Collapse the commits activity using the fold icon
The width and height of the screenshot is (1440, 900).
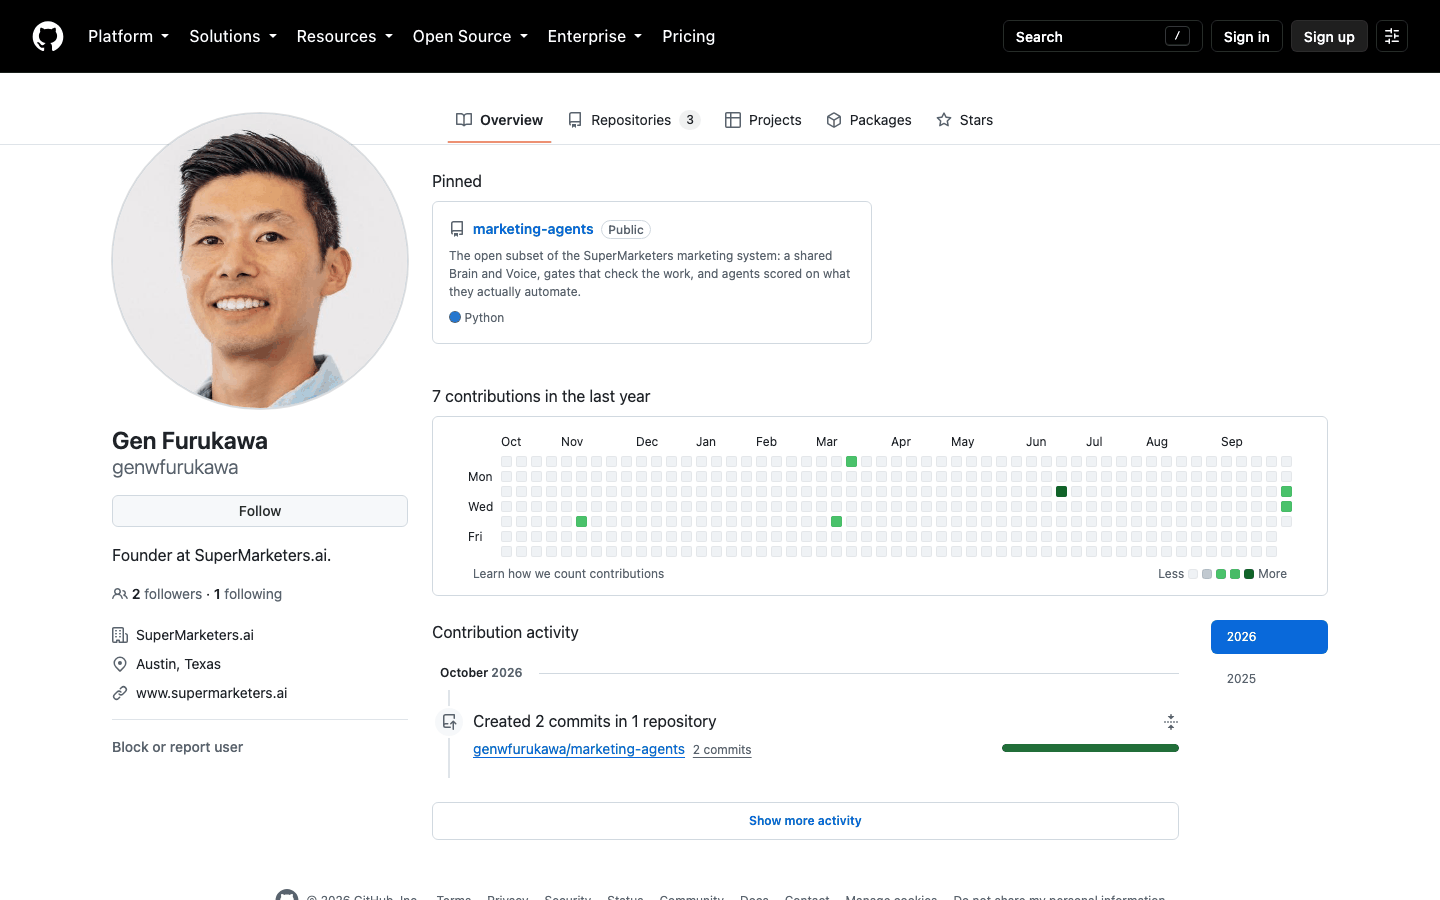pyautogui.click(x=1171, y=722)
